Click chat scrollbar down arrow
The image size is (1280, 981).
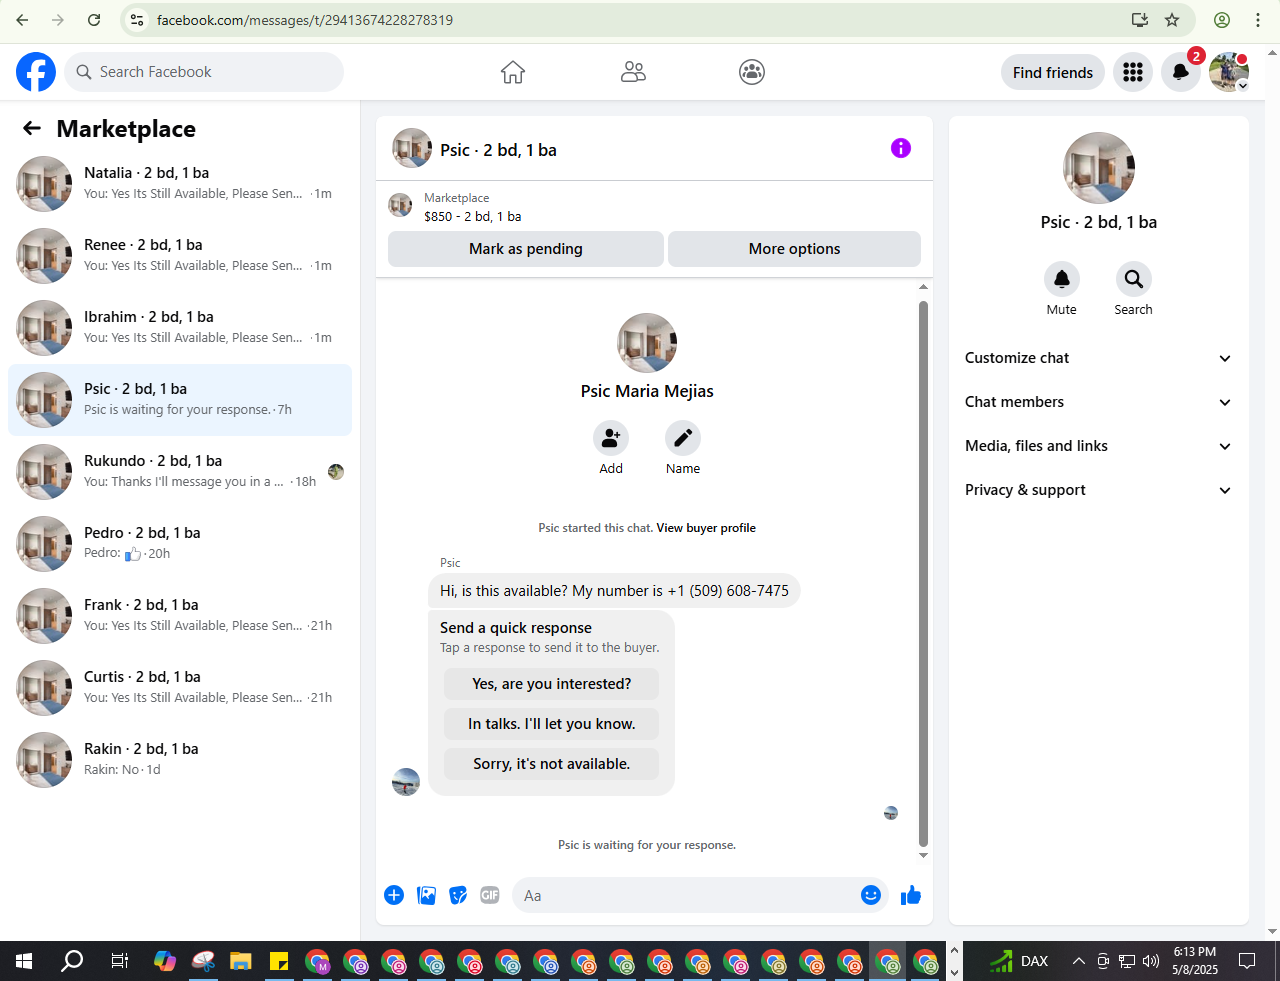[923, 855]
